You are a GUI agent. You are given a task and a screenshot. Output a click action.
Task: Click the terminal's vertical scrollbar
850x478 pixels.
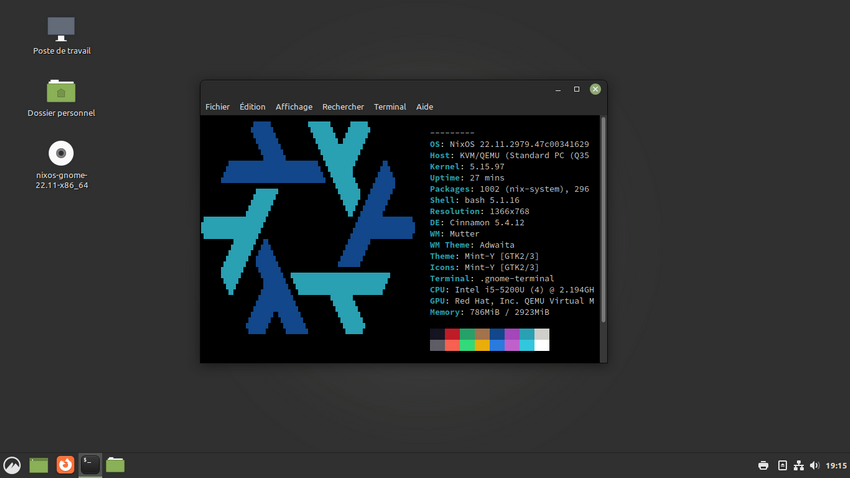coord(602,220)
